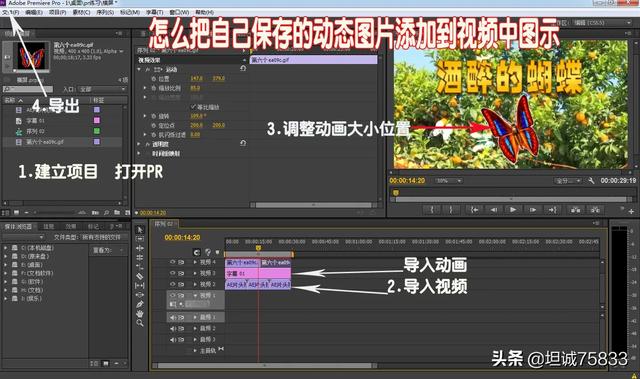Mute the 音频 1 track speaker
This screenshot has height=379, width=640.
(x=172, y=317)
